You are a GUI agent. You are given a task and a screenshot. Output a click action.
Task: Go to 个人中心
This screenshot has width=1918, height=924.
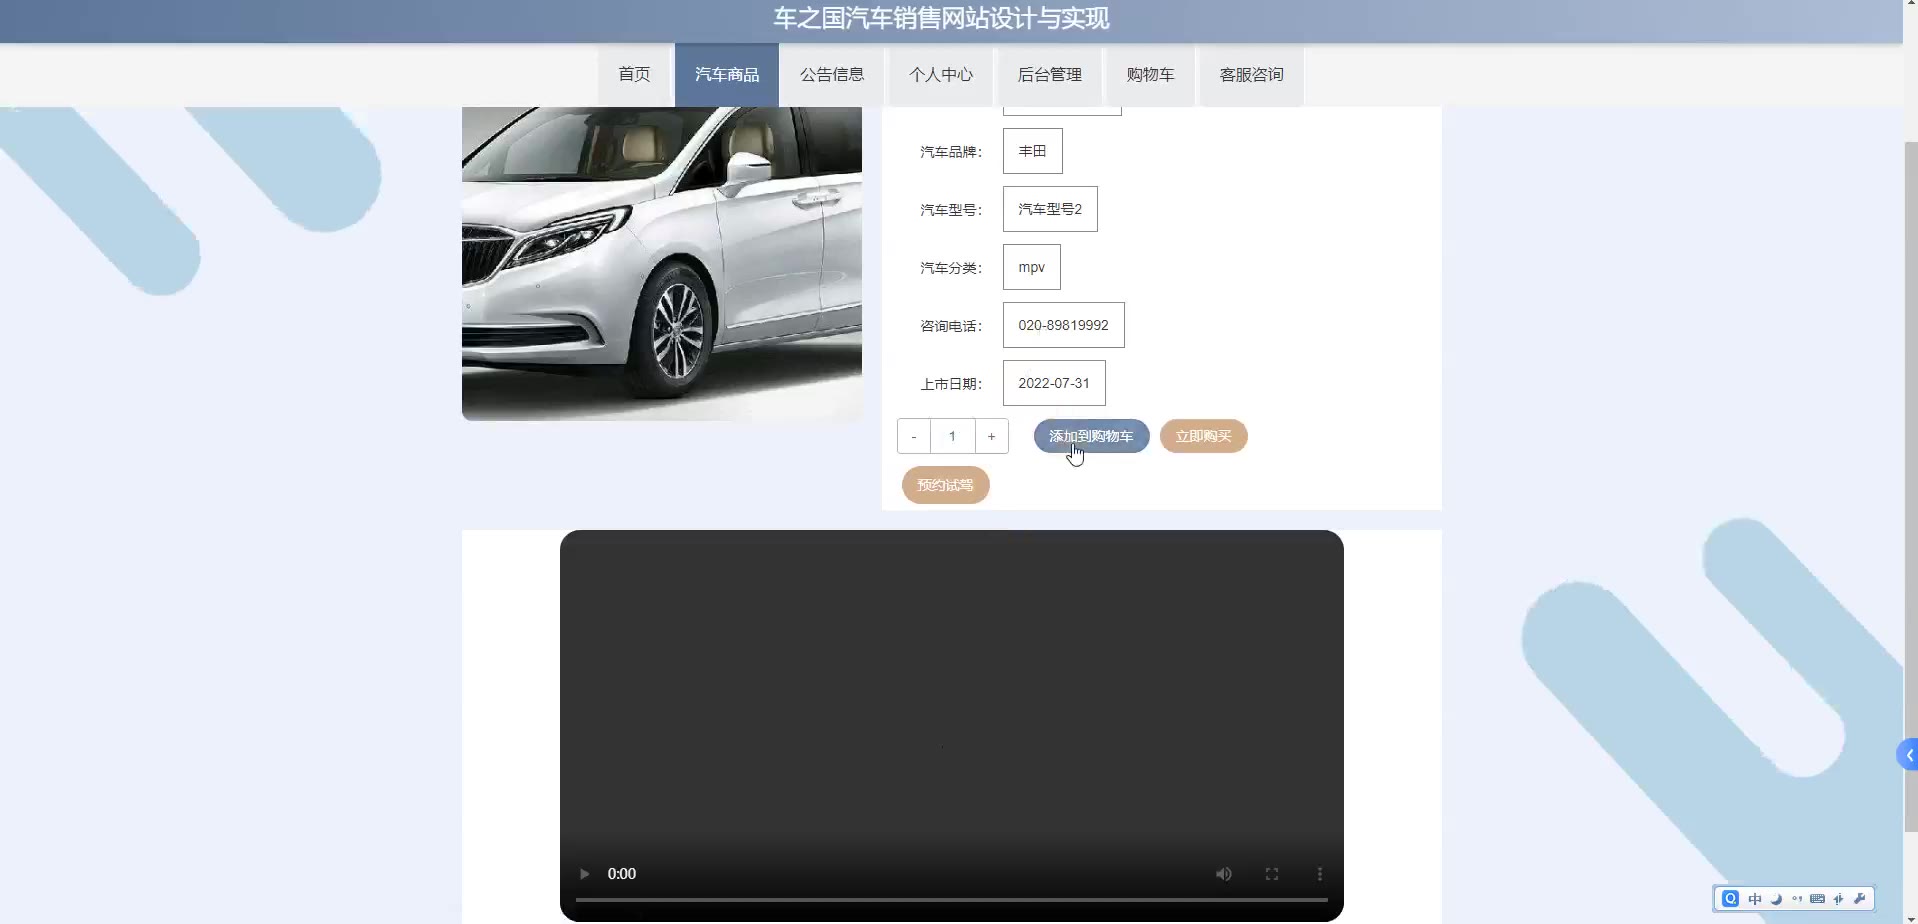pos(941,75)
